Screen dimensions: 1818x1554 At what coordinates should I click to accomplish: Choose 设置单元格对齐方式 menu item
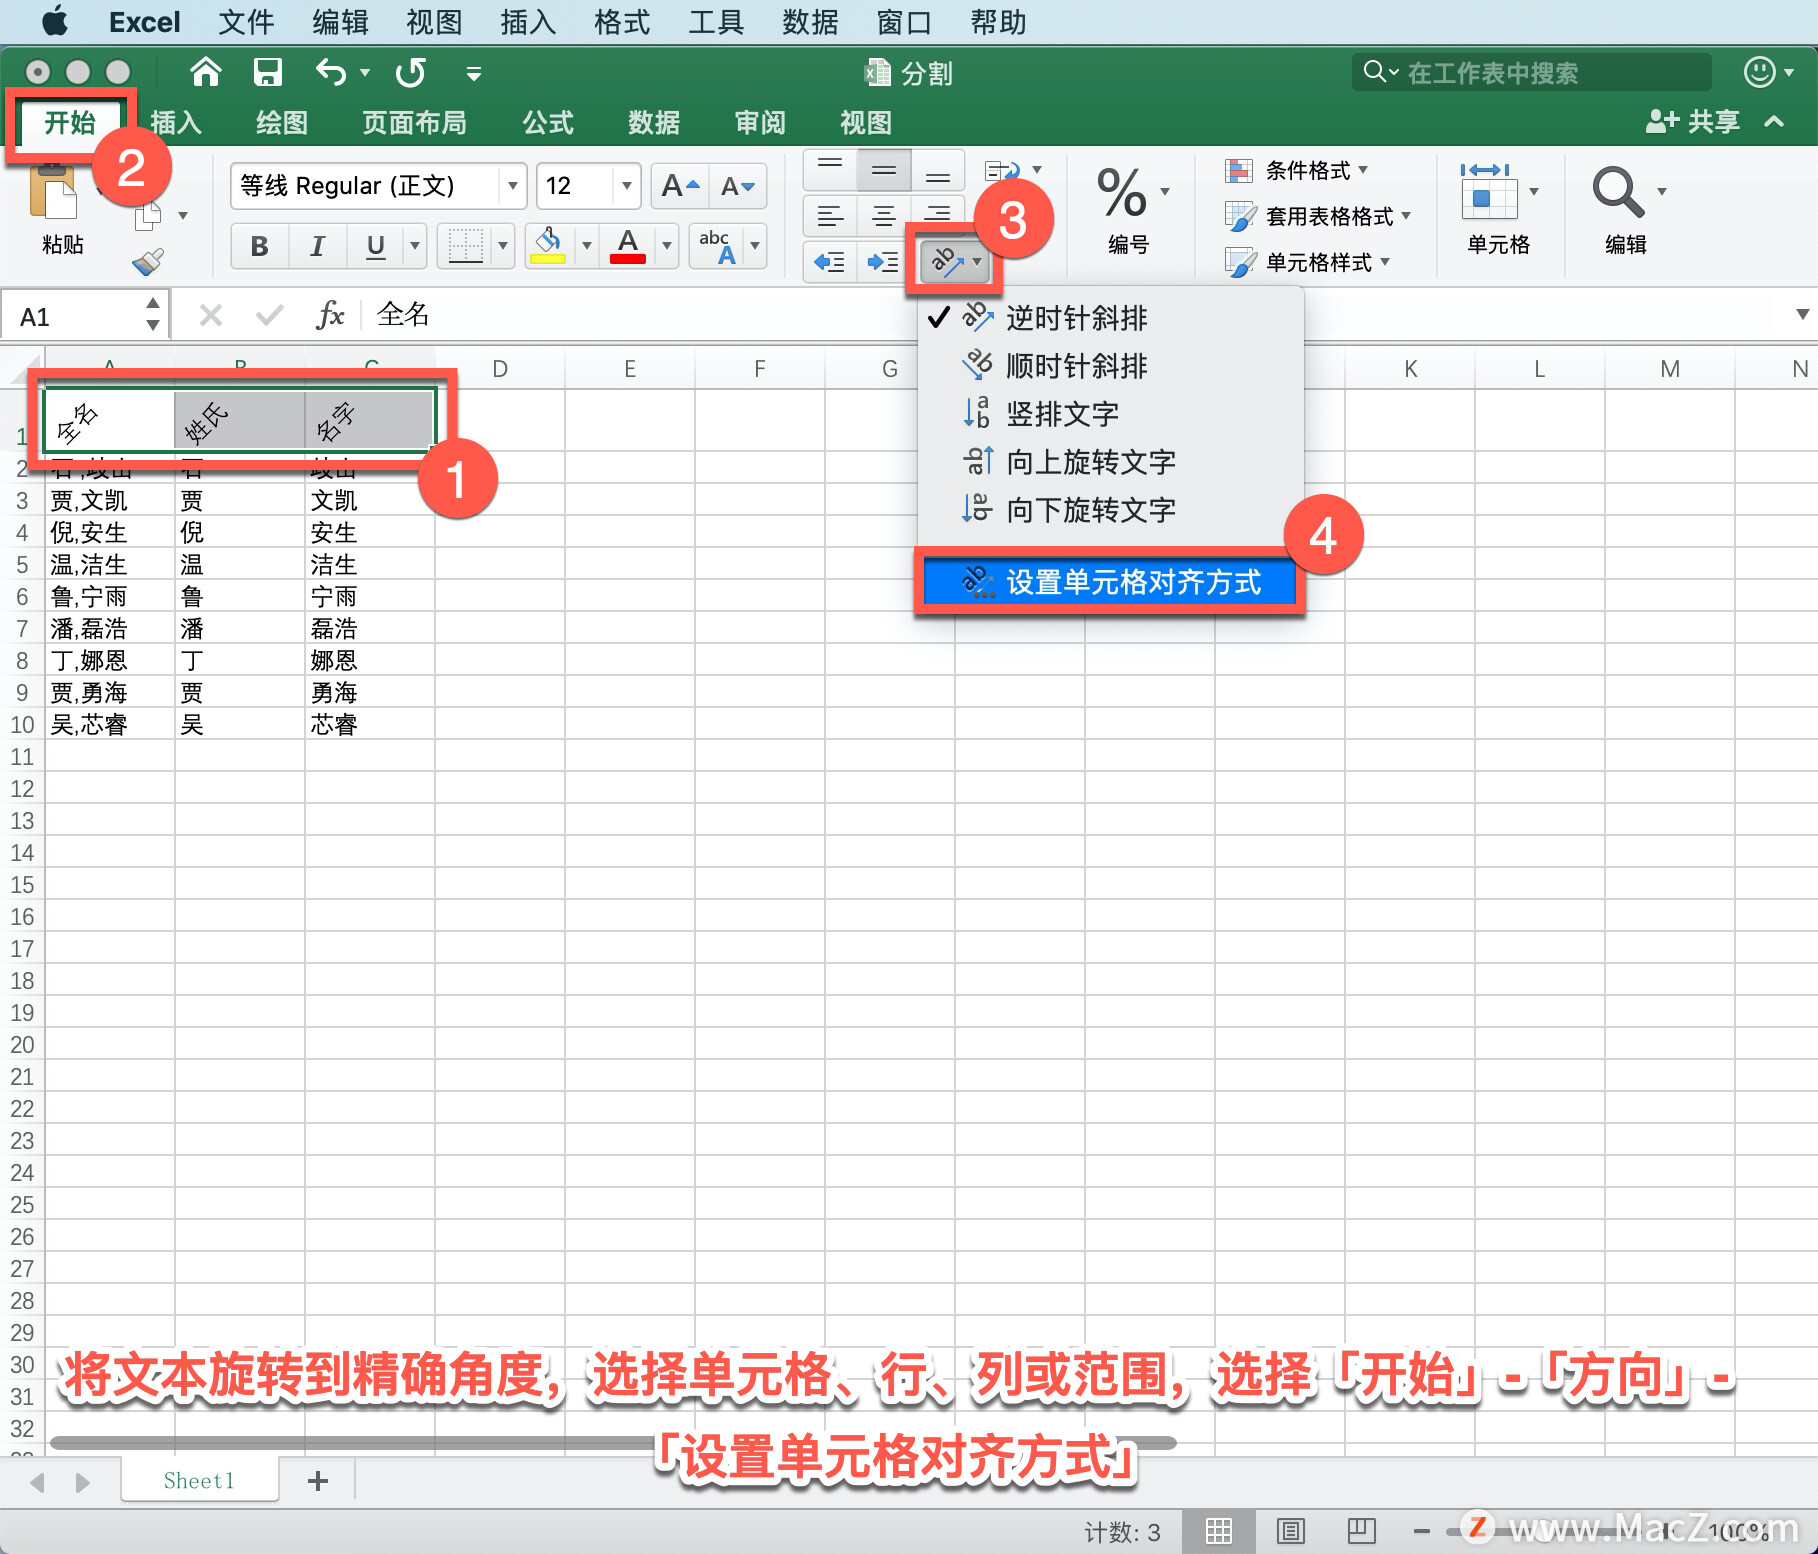[1110, 582]
